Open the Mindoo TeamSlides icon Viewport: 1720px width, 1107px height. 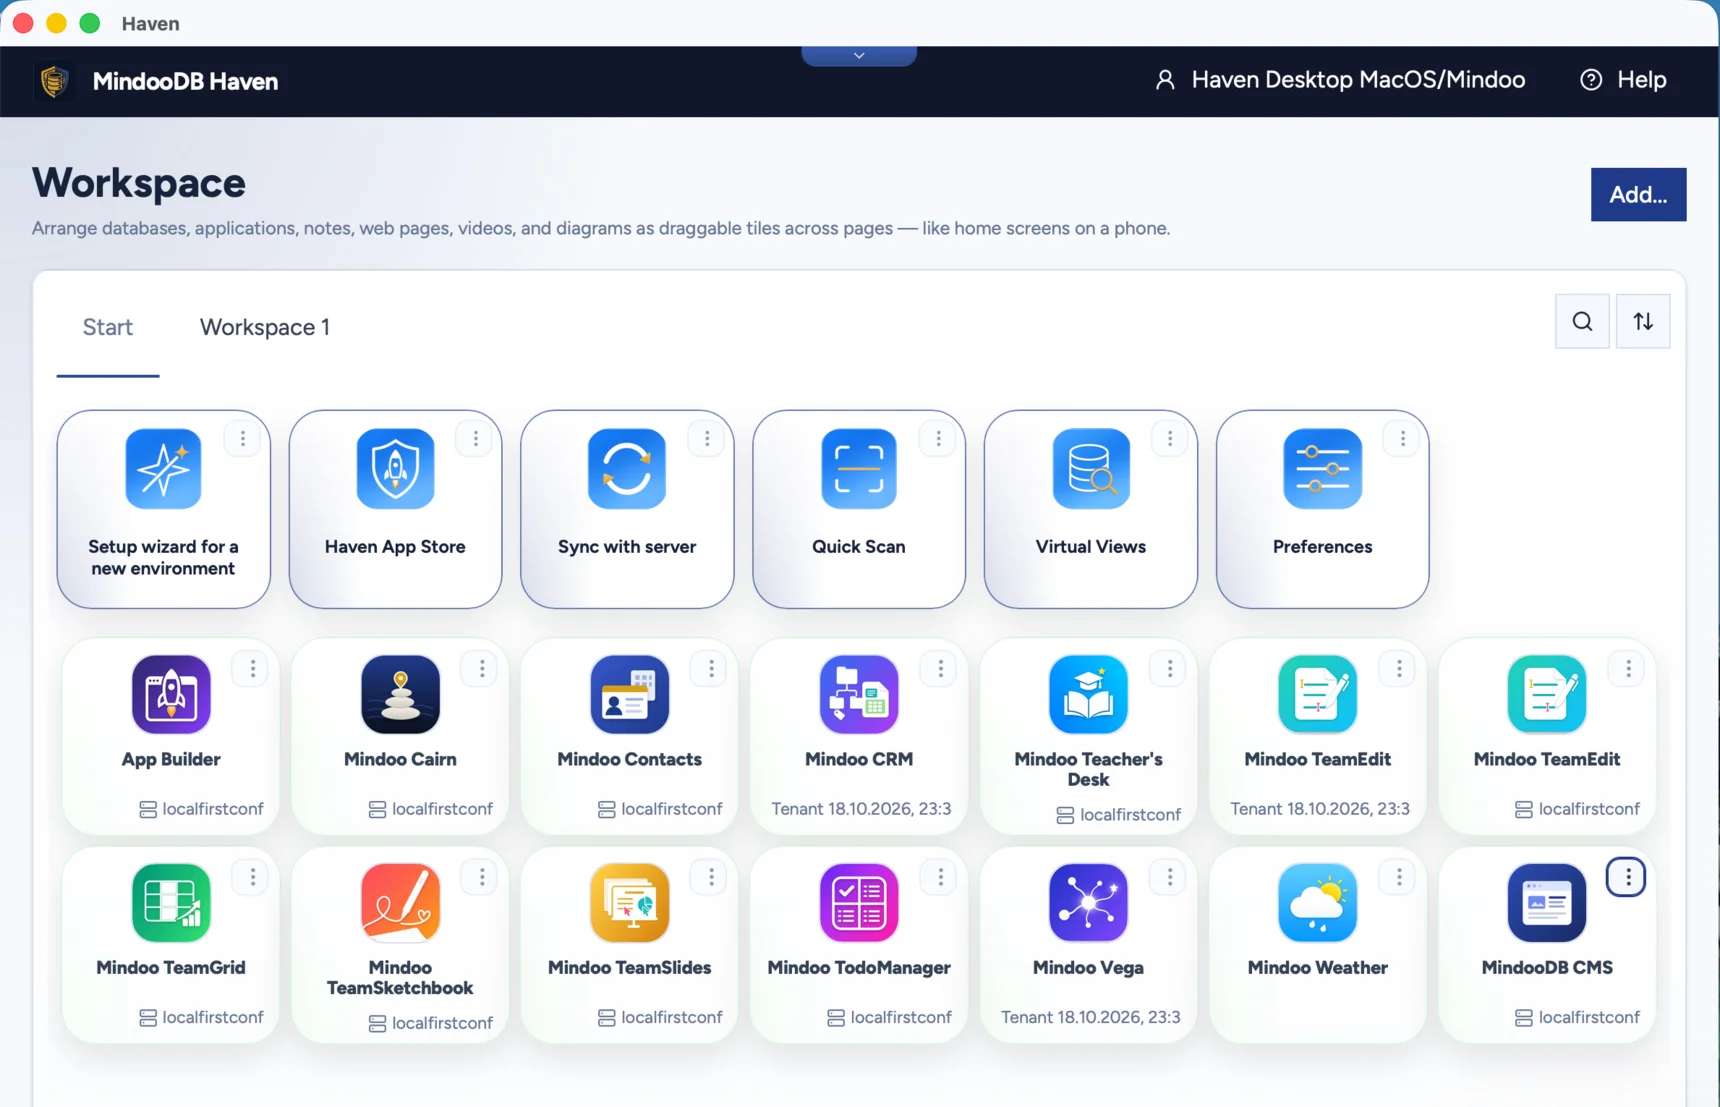click(x=629, y=903)
